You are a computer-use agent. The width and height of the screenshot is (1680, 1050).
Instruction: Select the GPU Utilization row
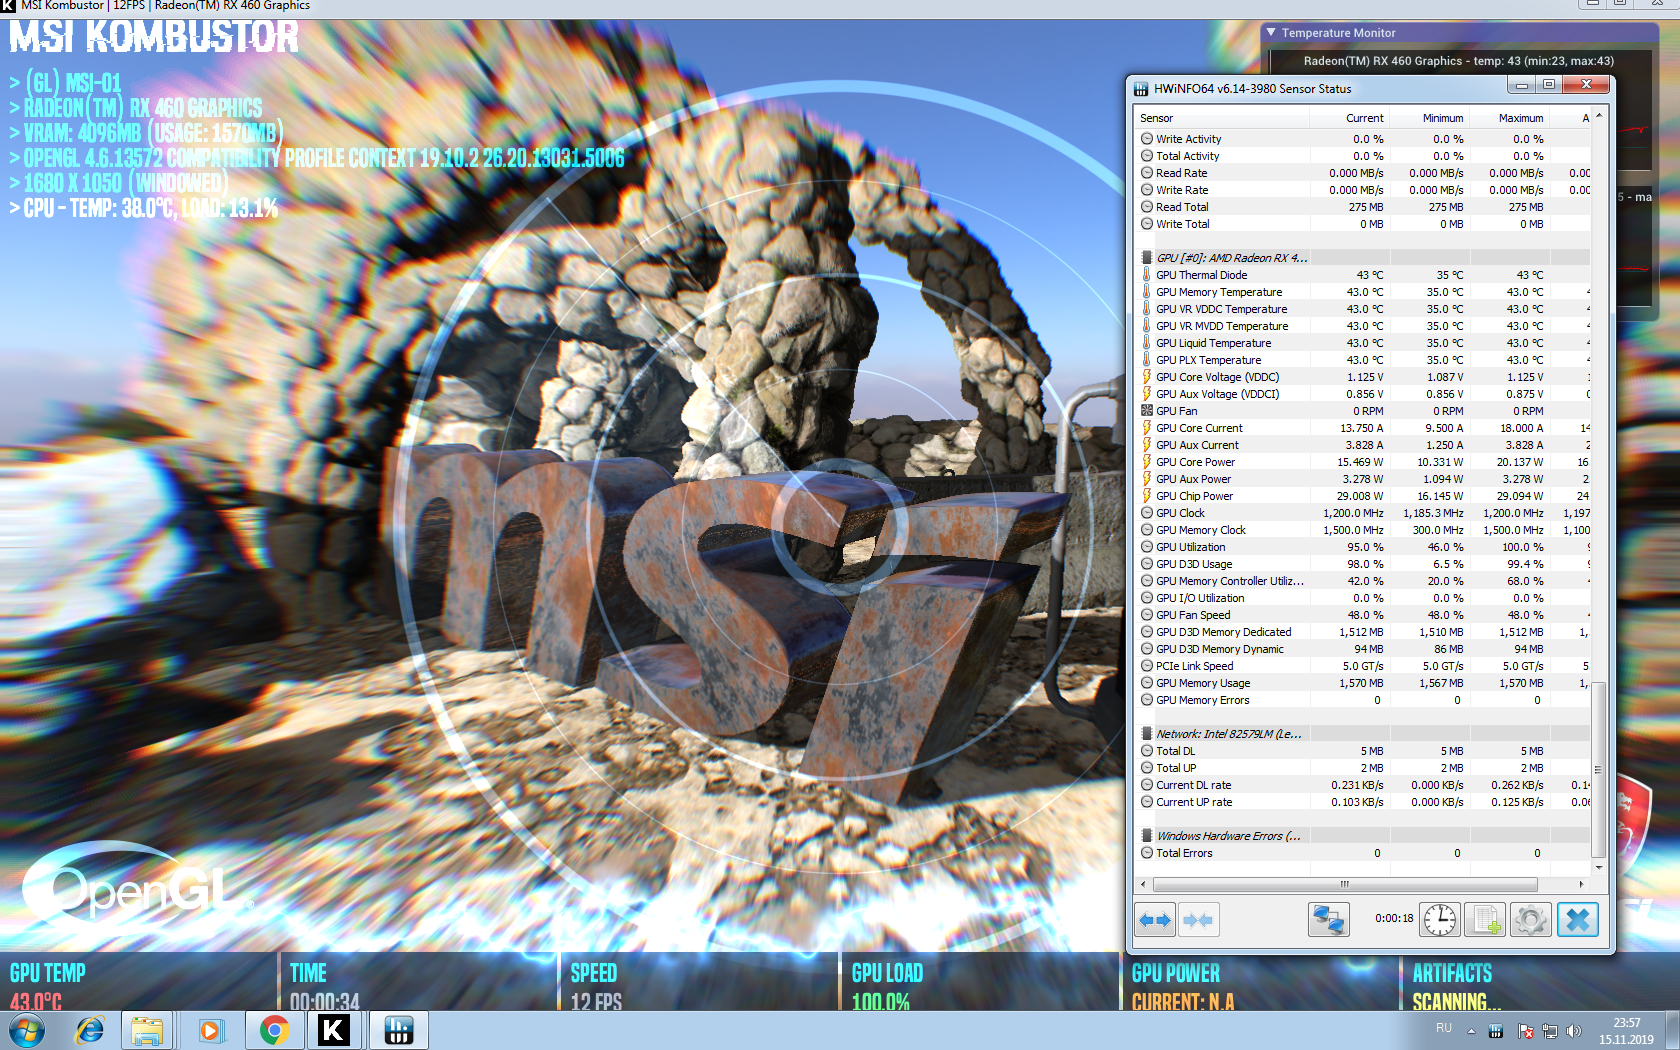pyautogui.click(x=1364, y=547)
